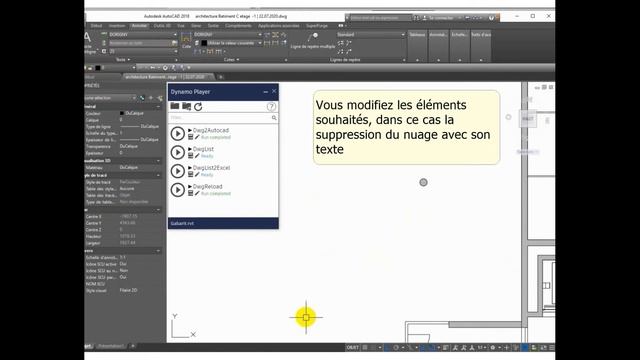
Task: Click the pencil edit icon for DwgReload
Action: pyautogui.click(x=197, y=193)
